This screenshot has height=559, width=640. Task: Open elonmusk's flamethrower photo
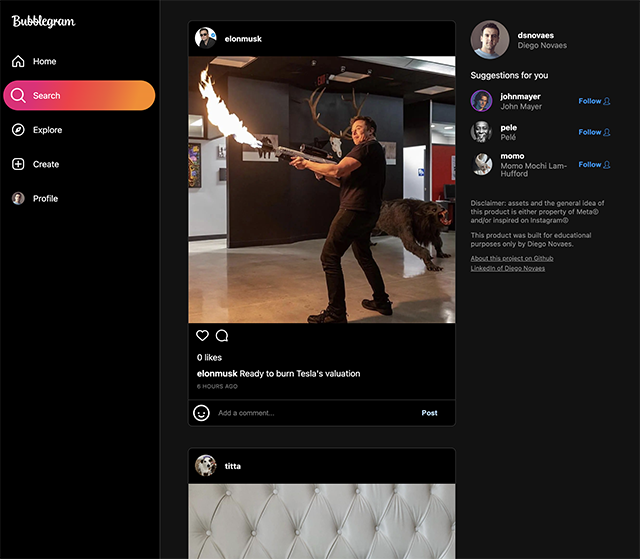coord(322,190)
